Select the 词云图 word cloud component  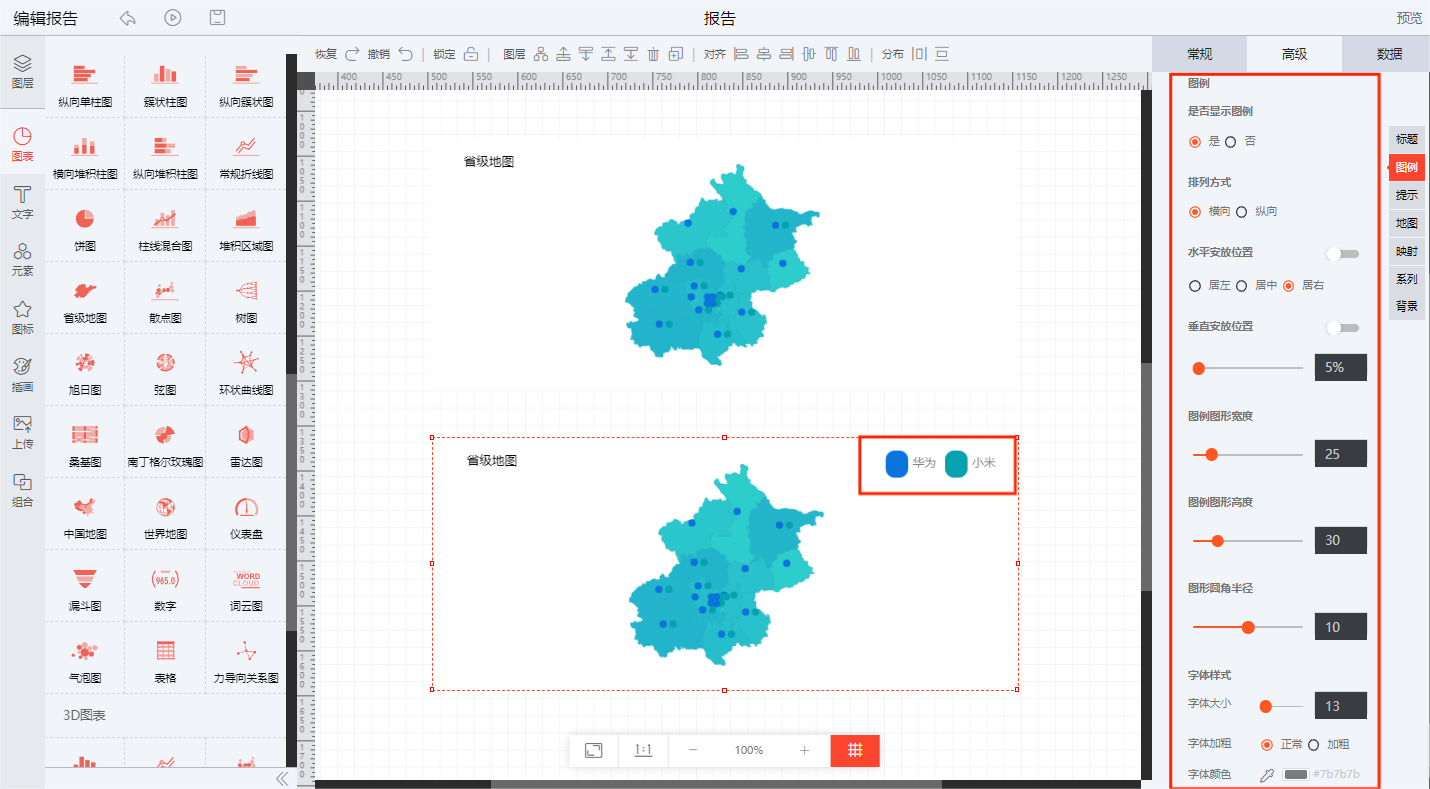coord(246,588)
